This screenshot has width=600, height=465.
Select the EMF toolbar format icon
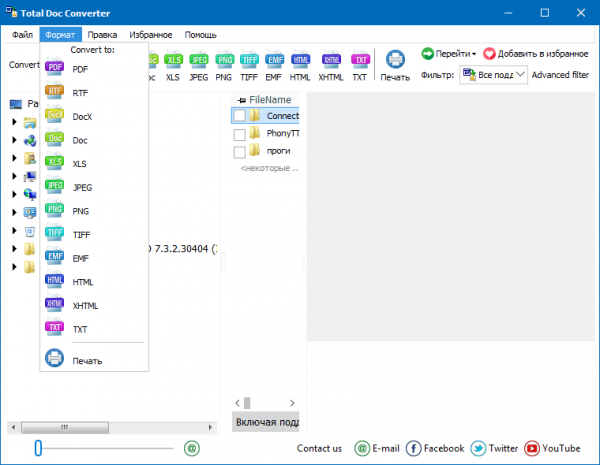(275, 65)
